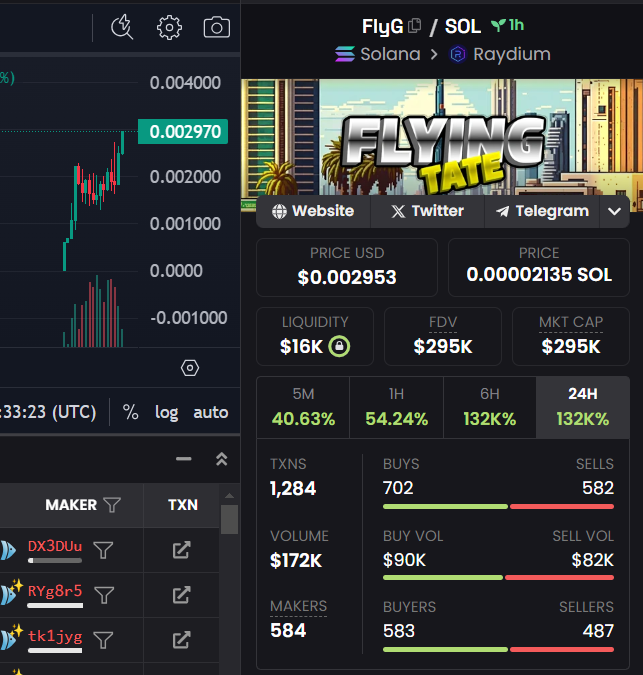Open DX3DUu transaction in explorer
643x675 pixels.
coord(181,550)
